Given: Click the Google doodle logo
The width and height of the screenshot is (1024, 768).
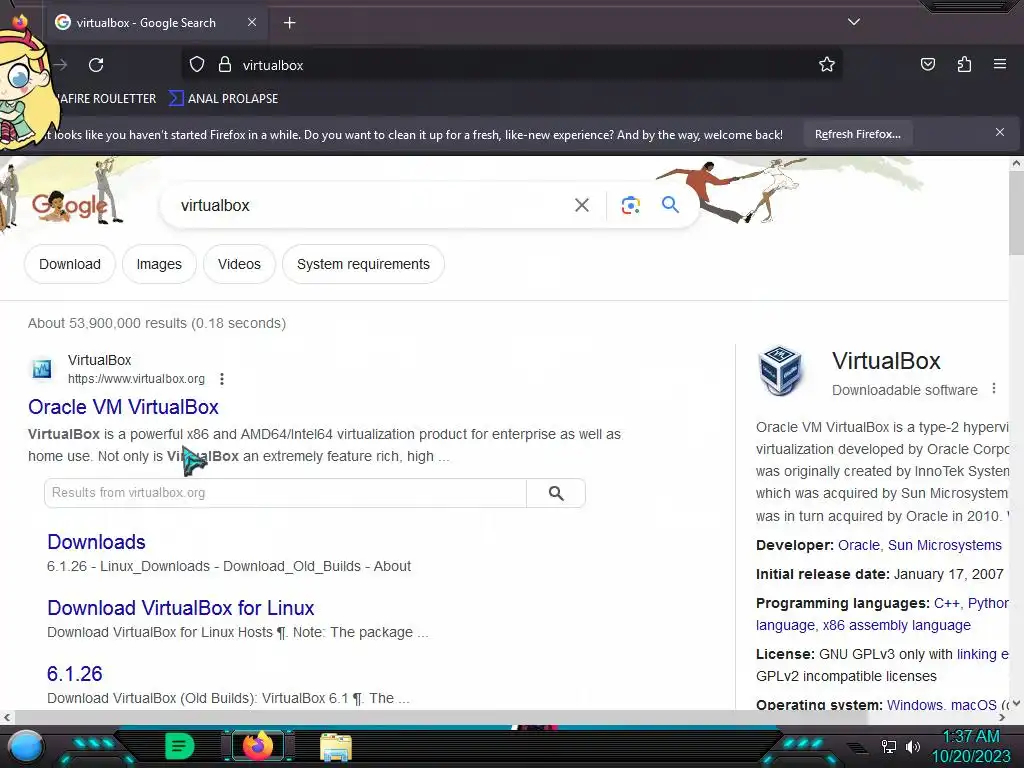Looking at the screenshot, I should tap(69, 205).
